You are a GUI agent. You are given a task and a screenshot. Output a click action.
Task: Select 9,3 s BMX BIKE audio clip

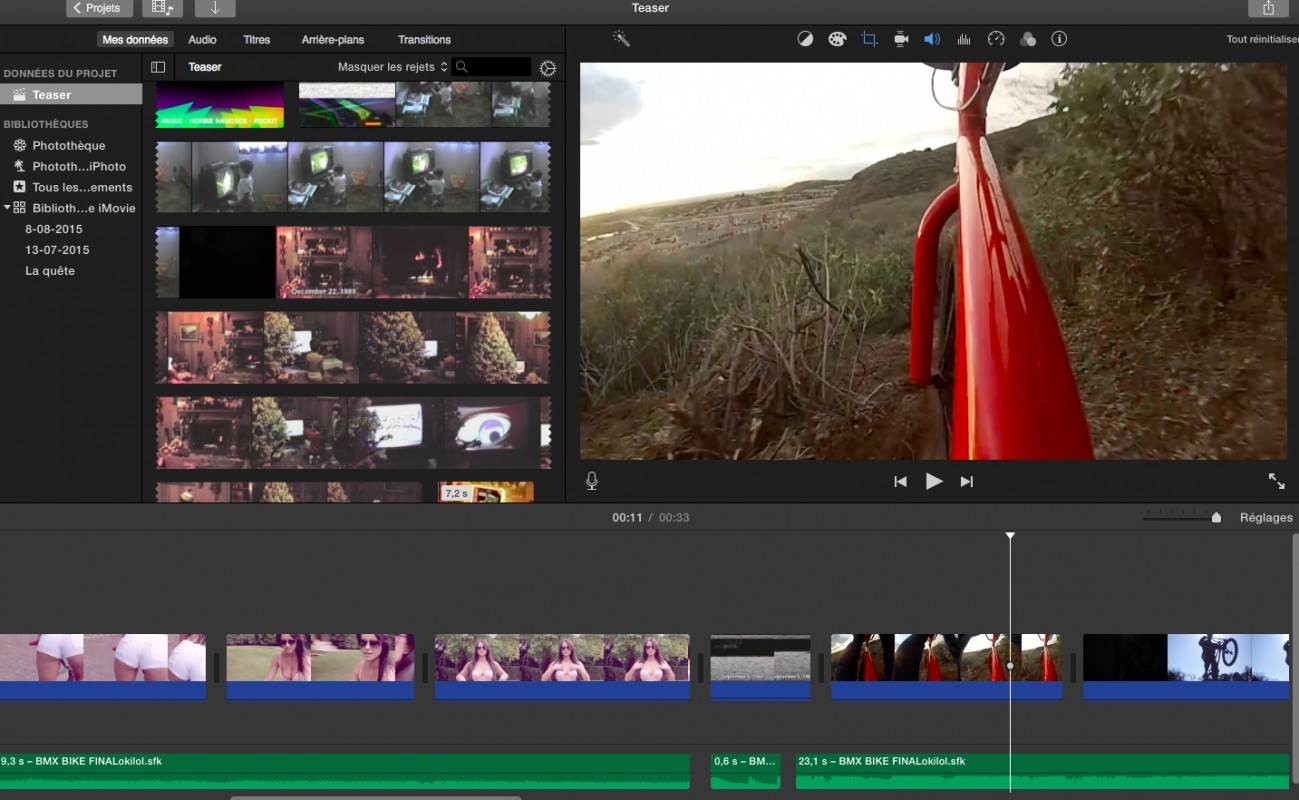click(344, 771)
